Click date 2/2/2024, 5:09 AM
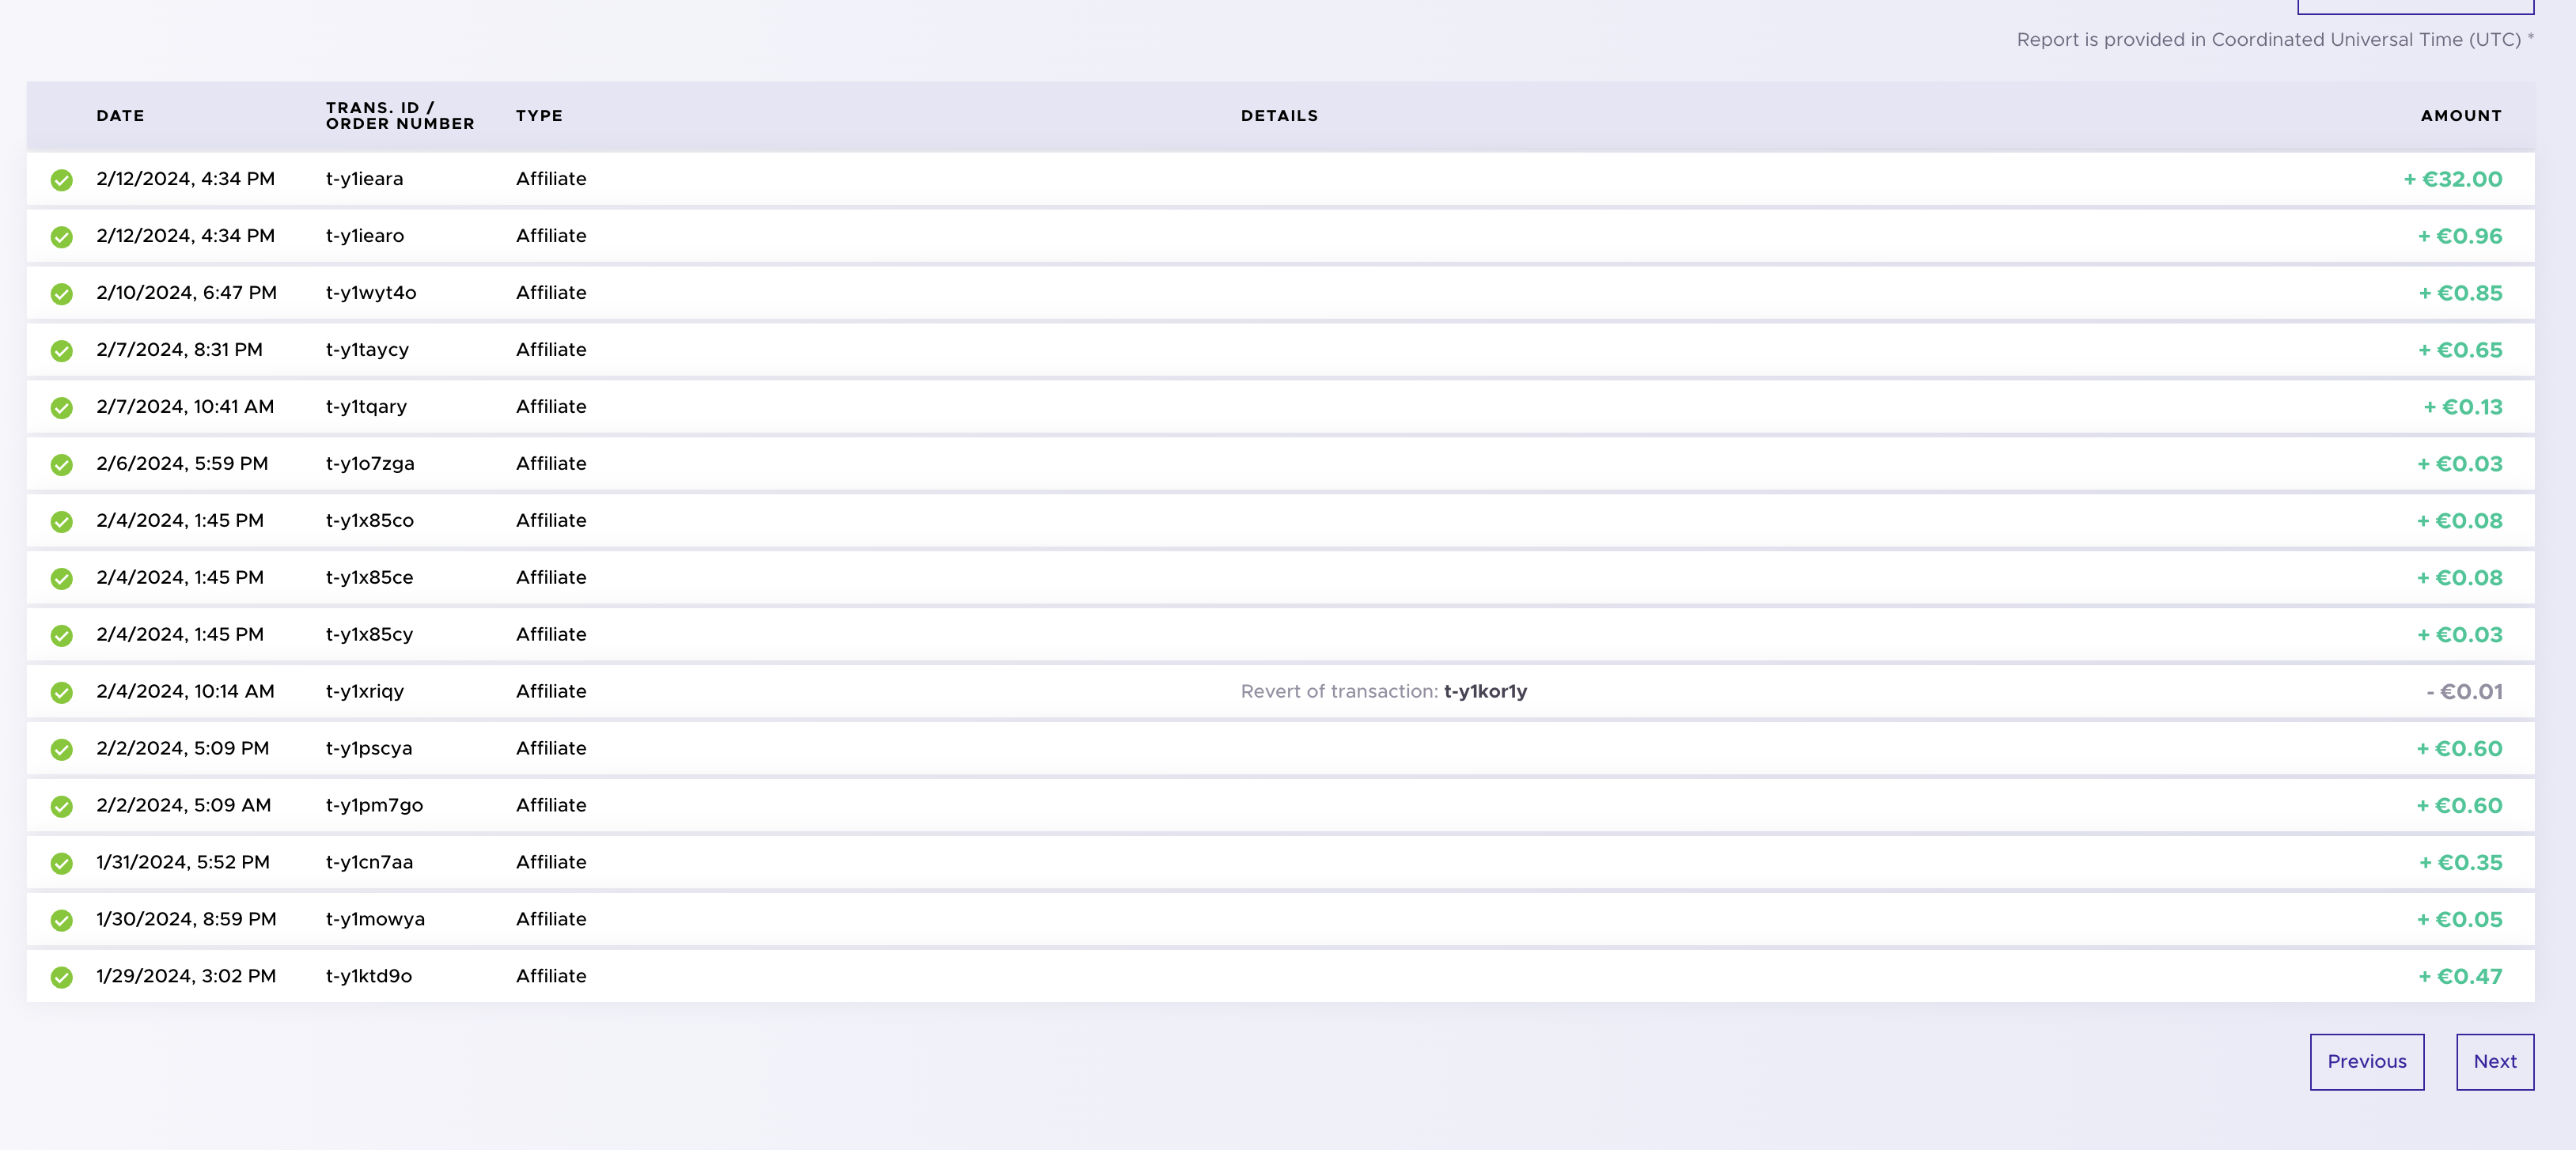 (184, 806)
